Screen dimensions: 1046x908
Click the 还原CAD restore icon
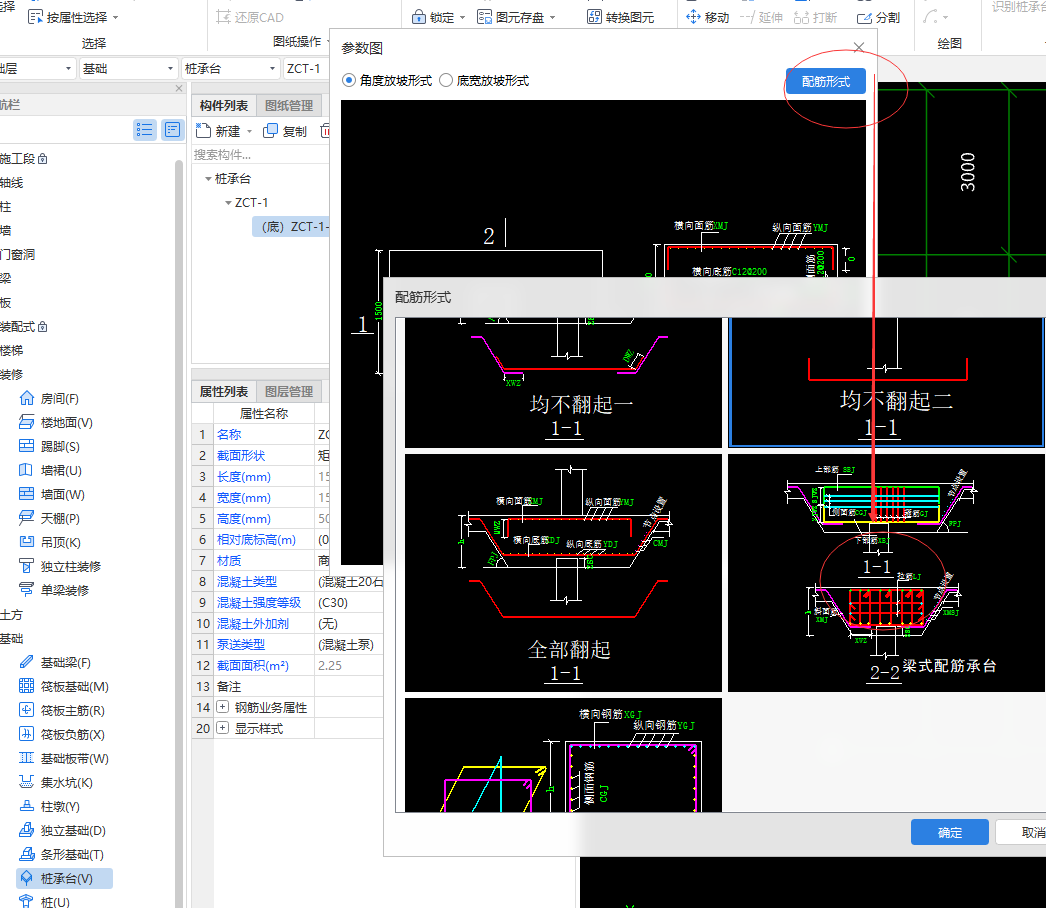click(x=223, y=17)
